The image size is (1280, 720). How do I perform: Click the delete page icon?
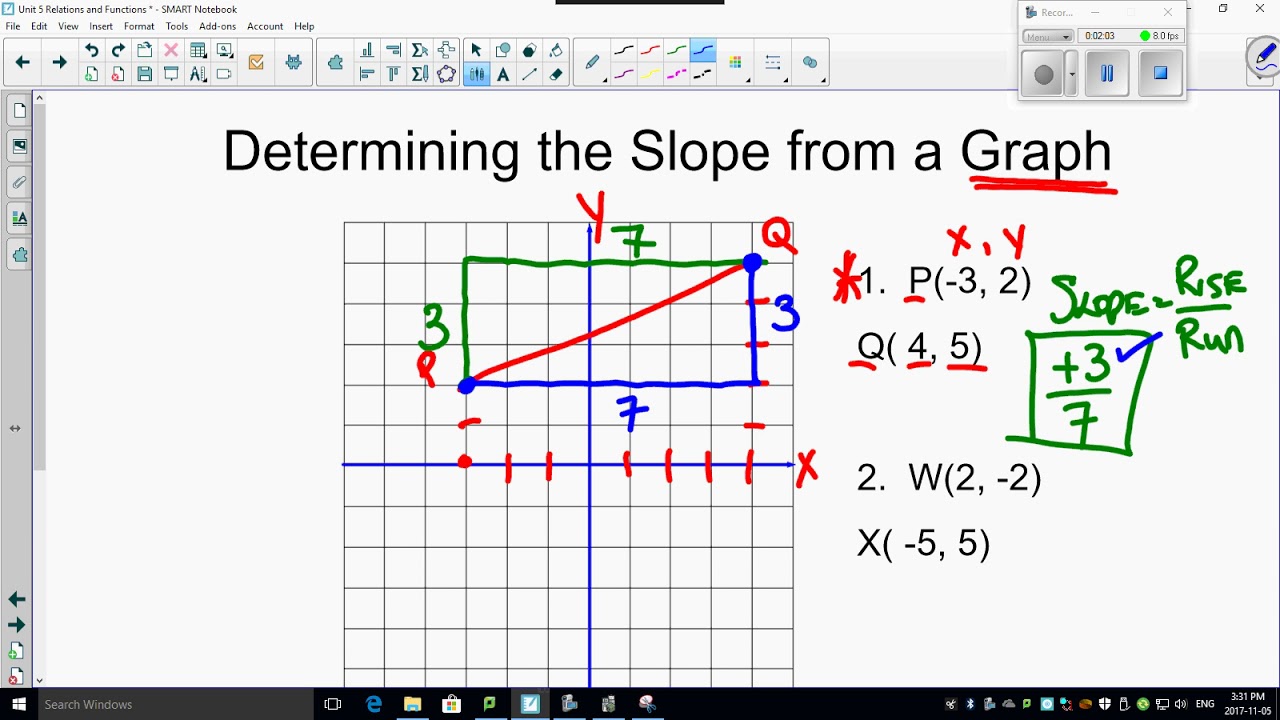[118, 74]
